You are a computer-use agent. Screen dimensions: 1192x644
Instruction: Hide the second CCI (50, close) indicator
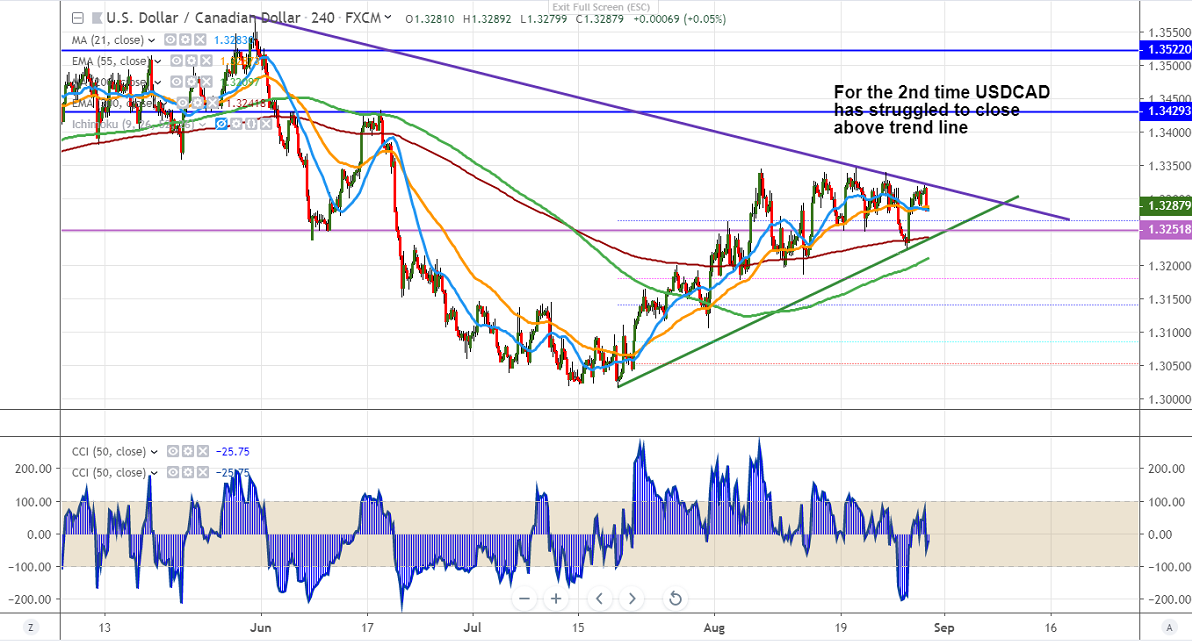click(x=173, y=473)
